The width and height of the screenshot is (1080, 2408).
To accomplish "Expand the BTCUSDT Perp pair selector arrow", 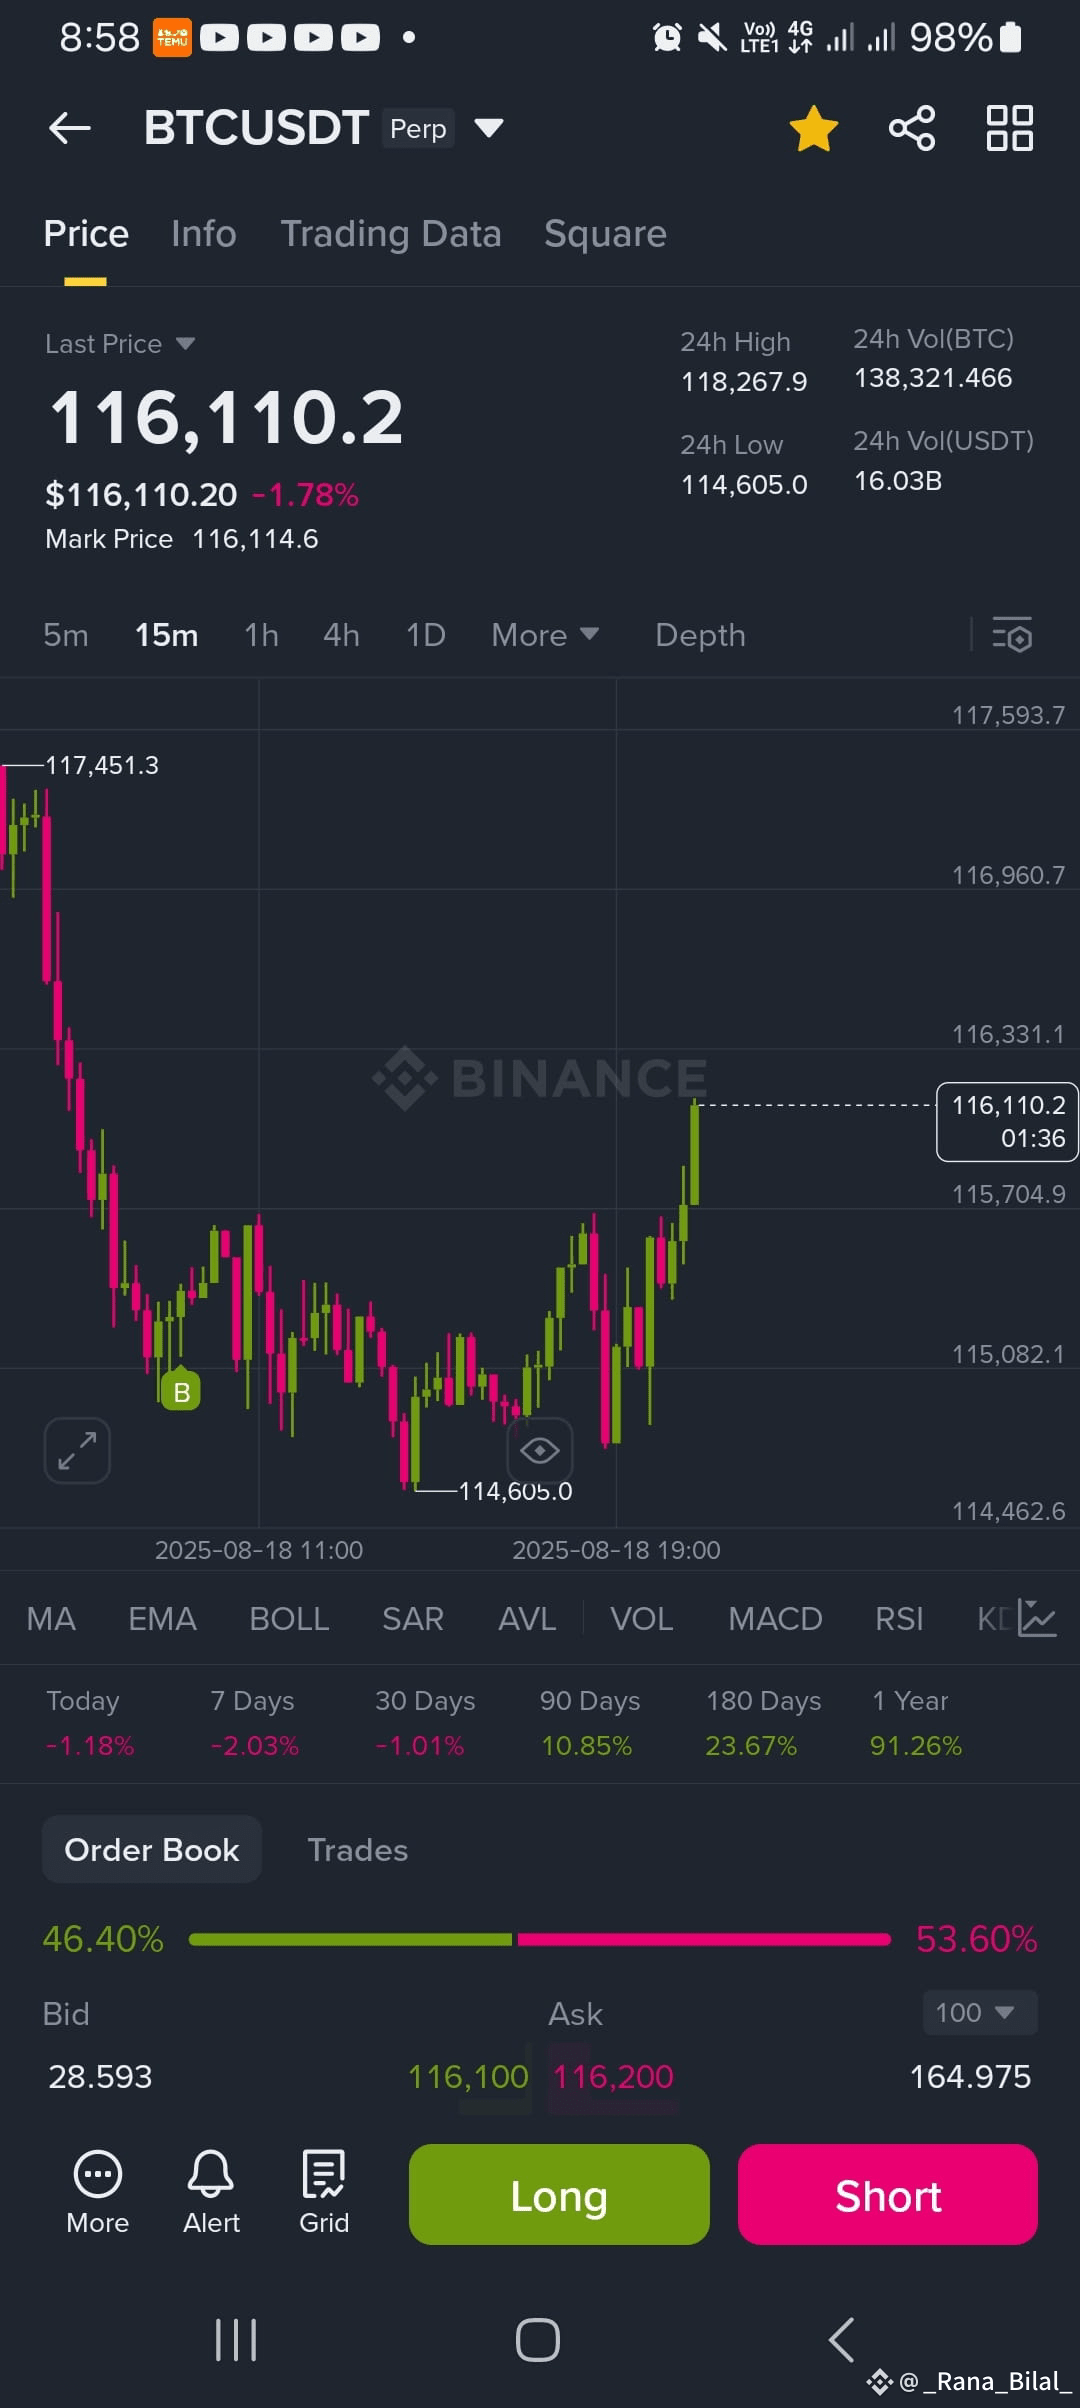I will coord(488,128).
